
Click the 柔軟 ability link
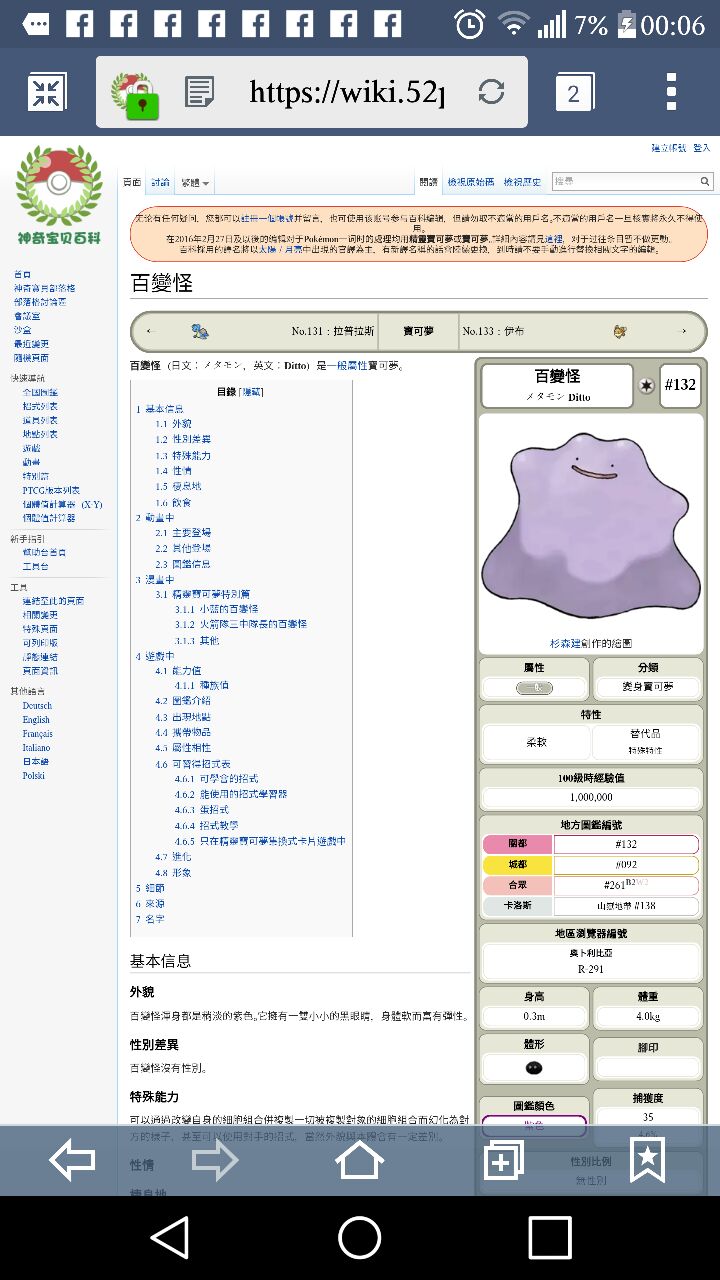(536, 743)
